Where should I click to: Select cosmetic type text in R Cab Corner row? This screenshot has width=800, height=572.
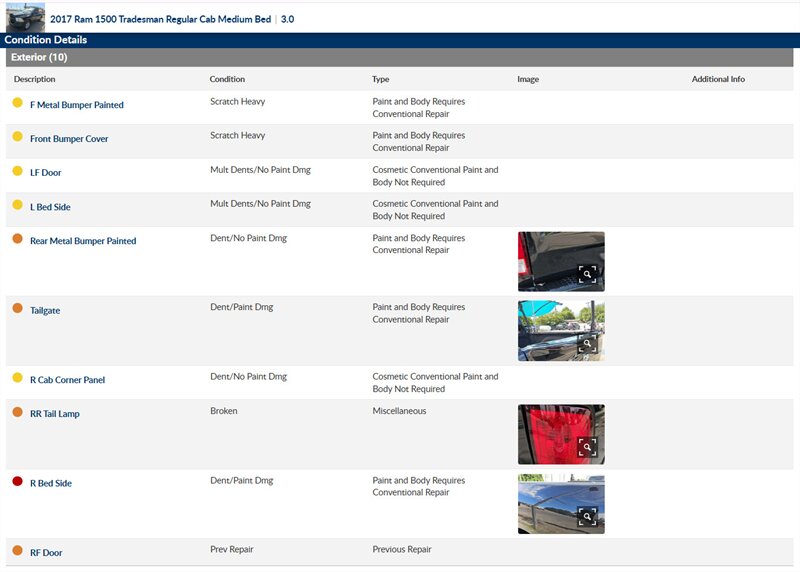pos(435,383)
